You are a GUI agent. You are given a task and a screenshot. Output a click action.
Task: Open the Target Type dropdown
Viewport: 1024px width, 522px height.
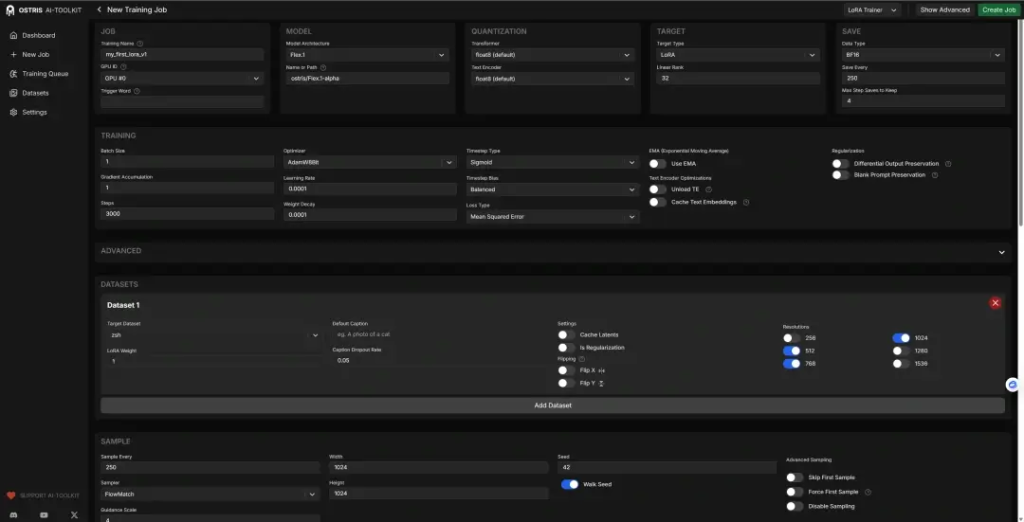click(738, 56)
